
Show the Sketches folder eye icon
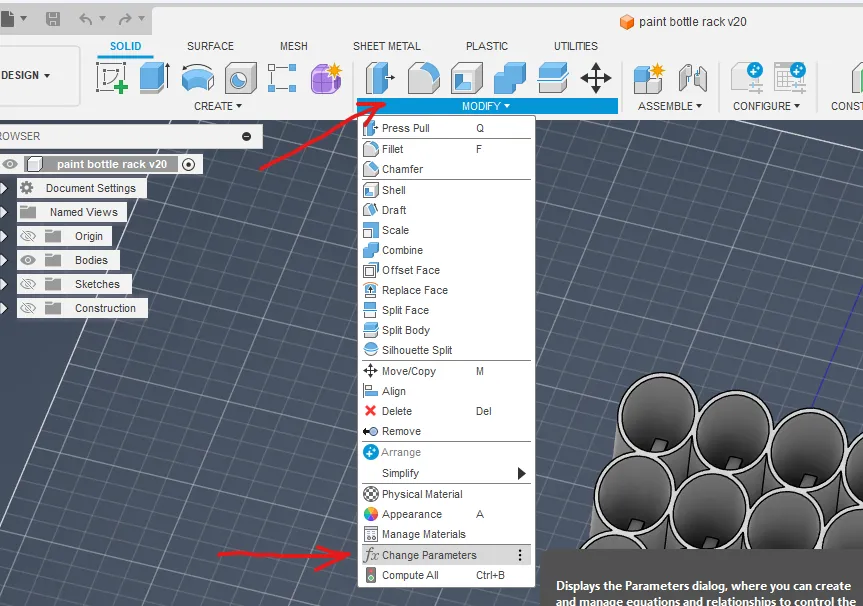[x=28, y=284]
